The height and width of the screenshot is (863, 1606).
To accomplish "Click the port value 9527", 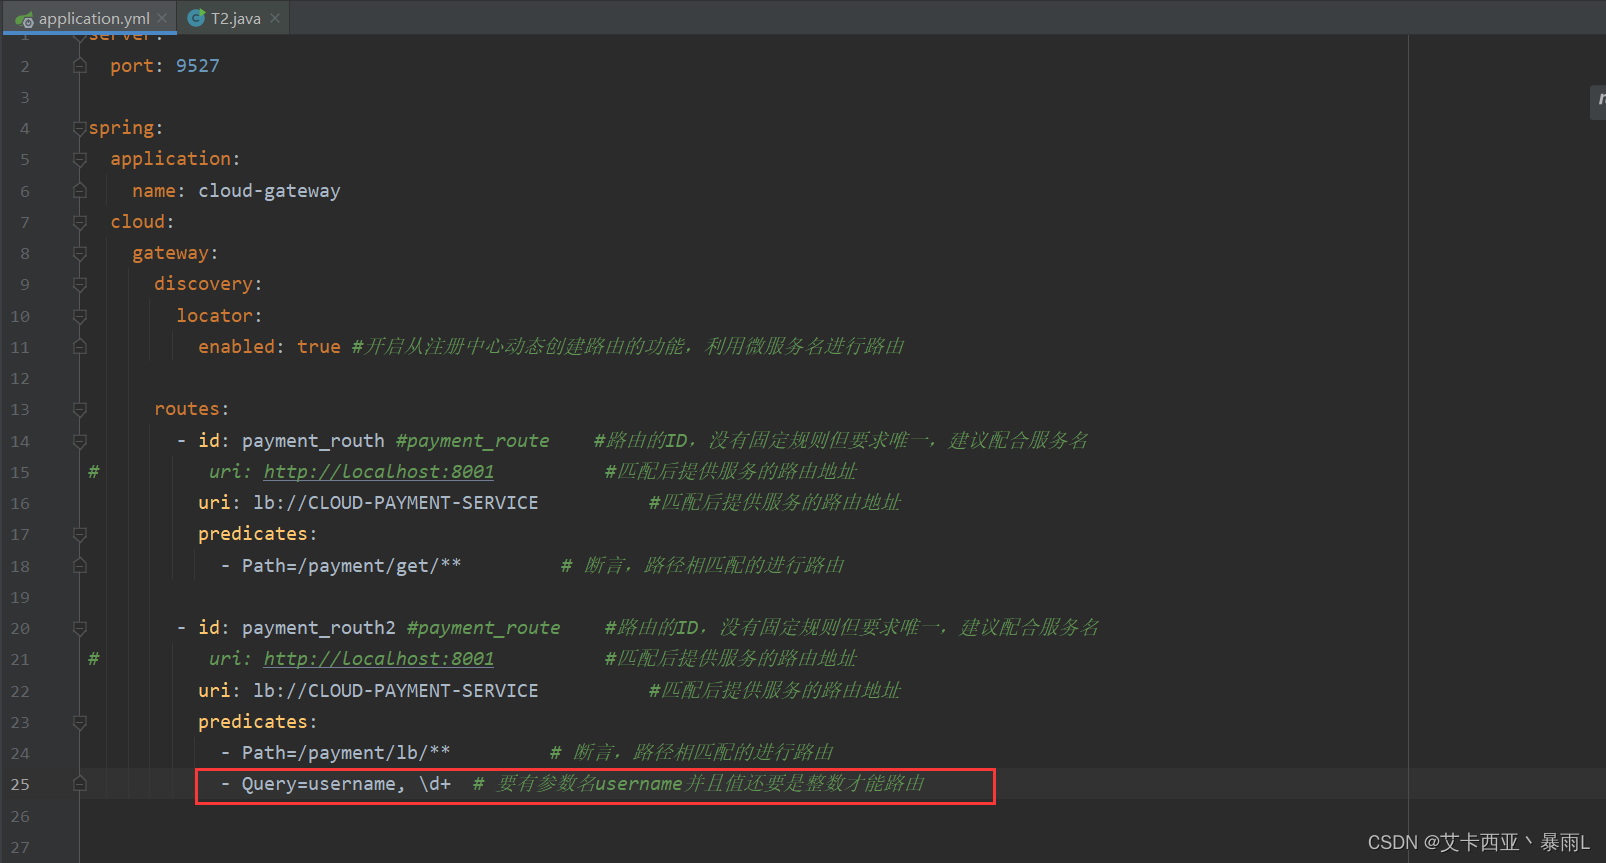I will tap(198, 66).
